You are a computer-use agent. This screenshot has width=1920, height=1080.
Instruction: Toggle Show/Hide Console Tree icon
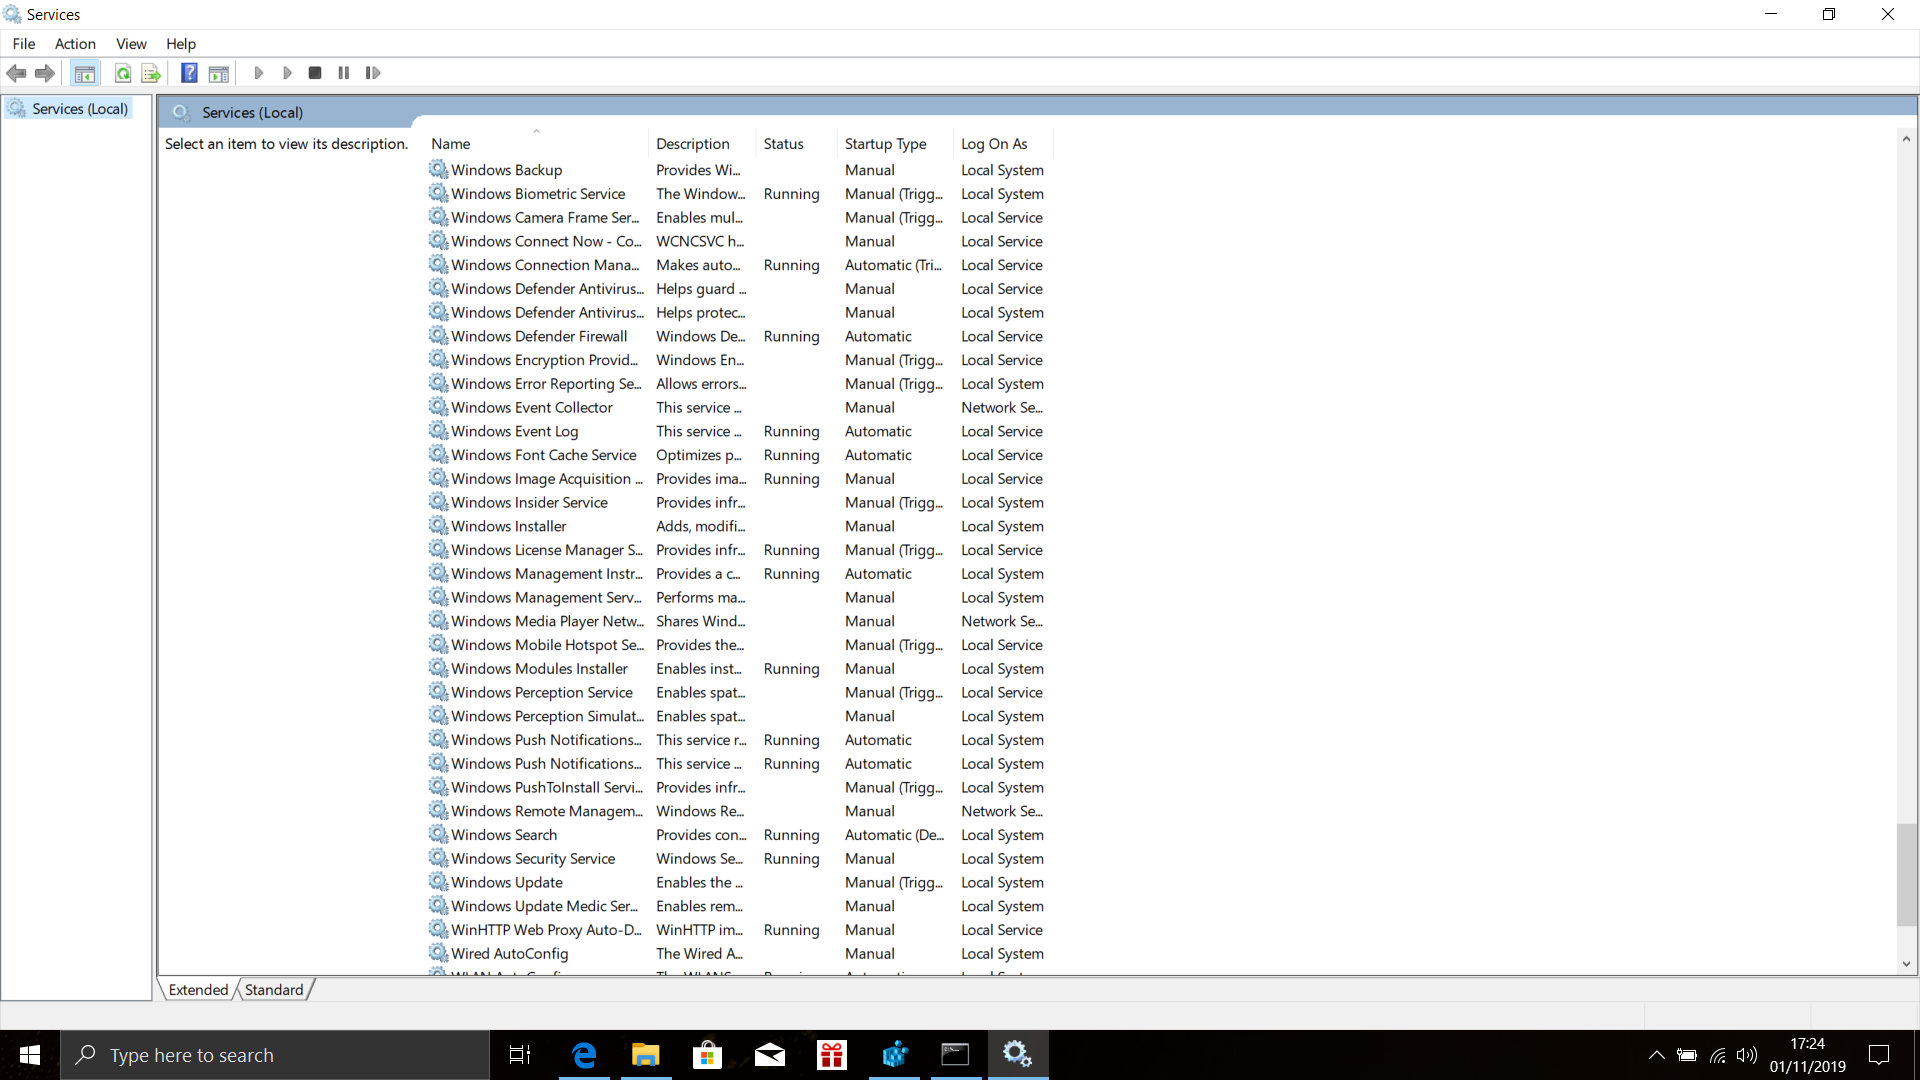point(85,73)
